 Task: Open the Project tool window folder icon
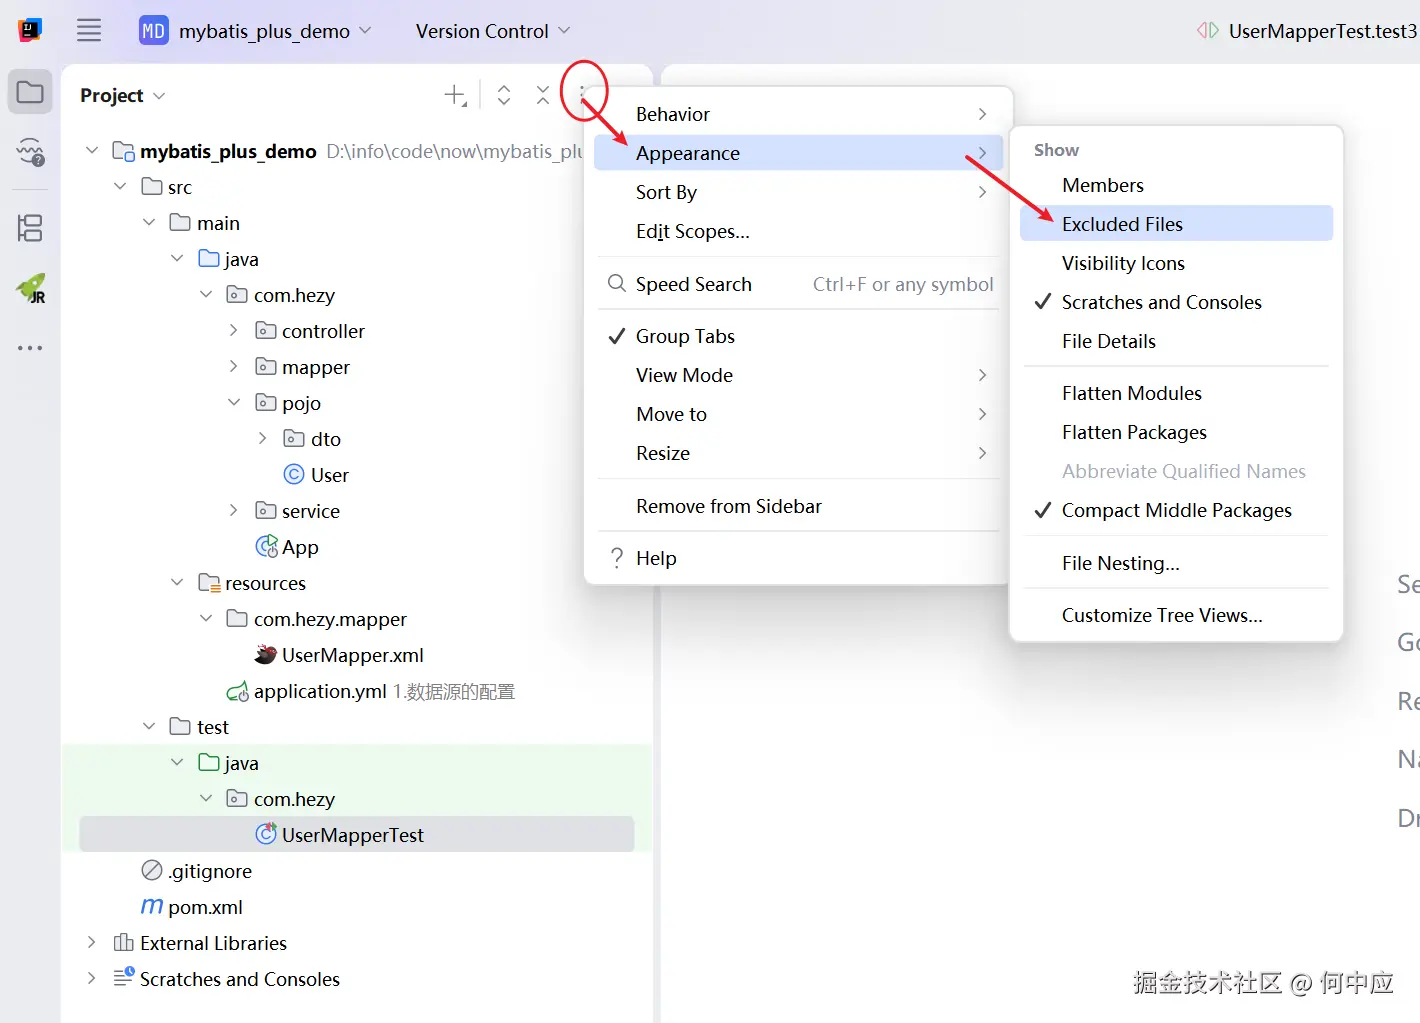(x=30, y=93)
